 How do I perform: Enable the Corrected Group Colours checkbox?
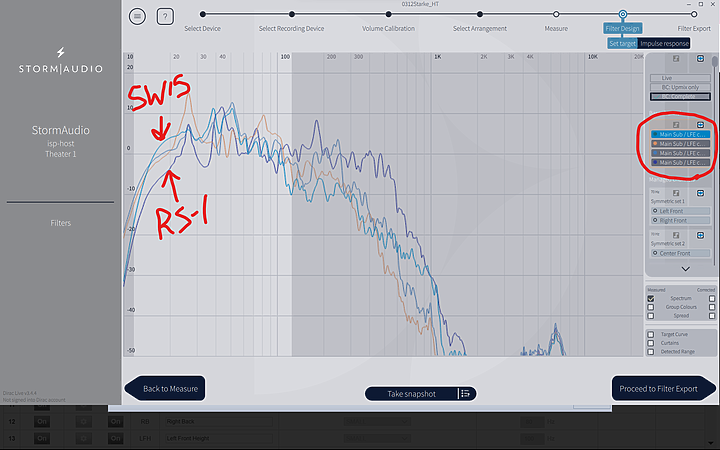(x=712, y=307)
